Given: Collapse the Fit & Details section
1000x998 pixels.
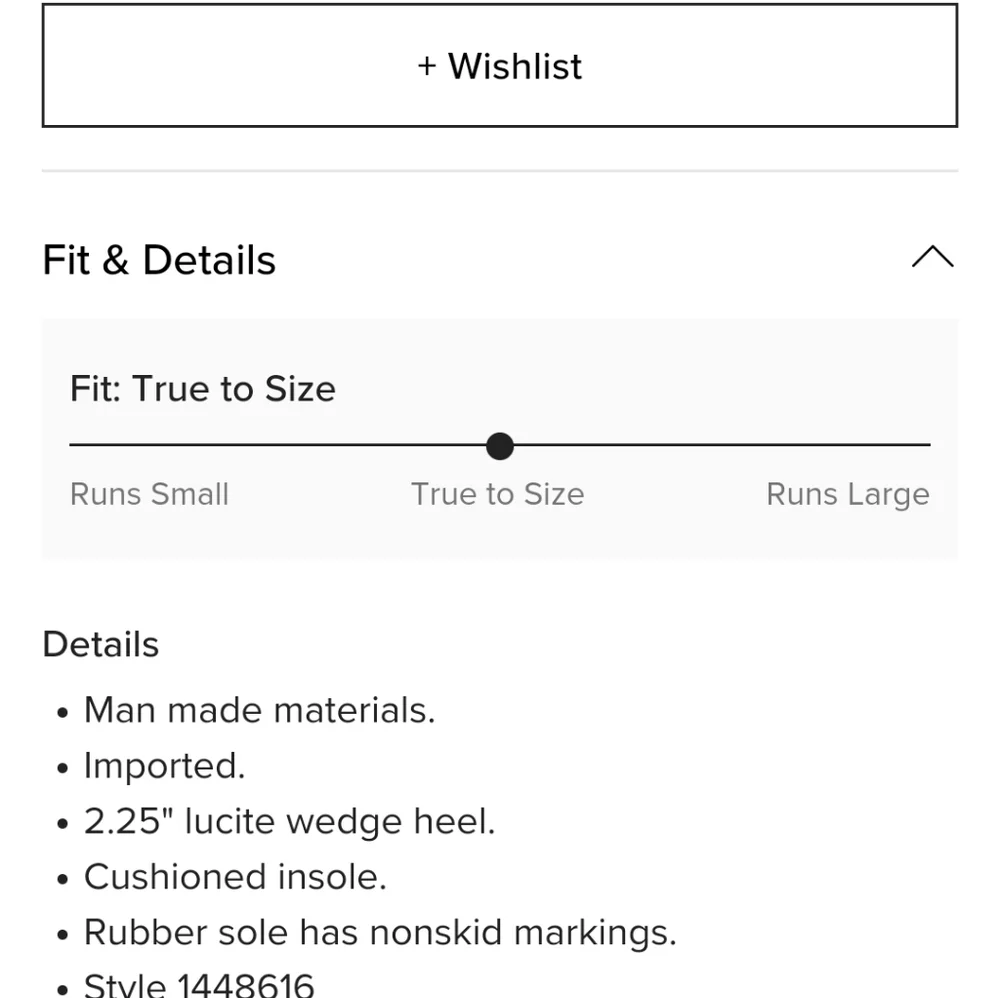Looking at the screenshot, I should (933, 258).
